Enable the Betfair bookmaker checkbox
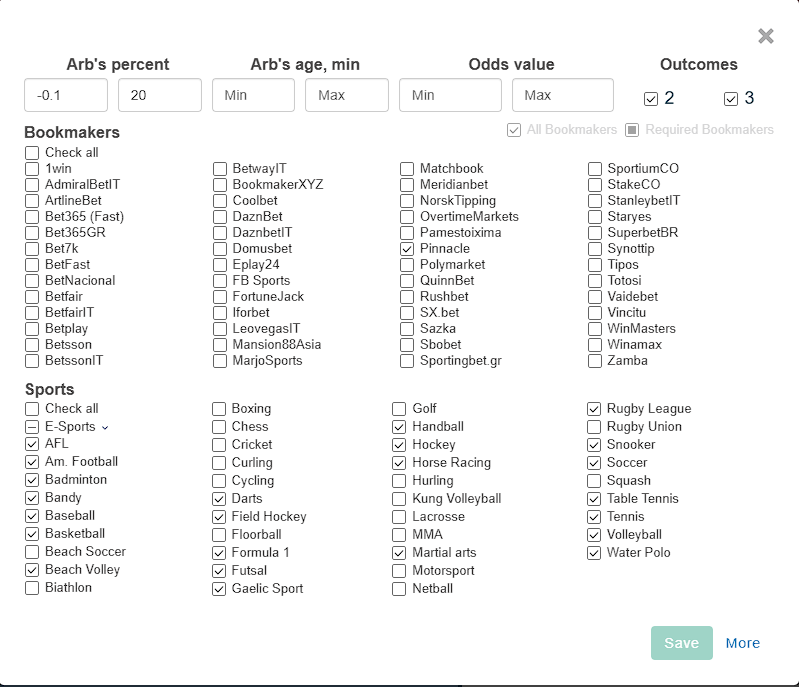Image resolution: width=799 pixels, height=687 pixels. (33, 297)
